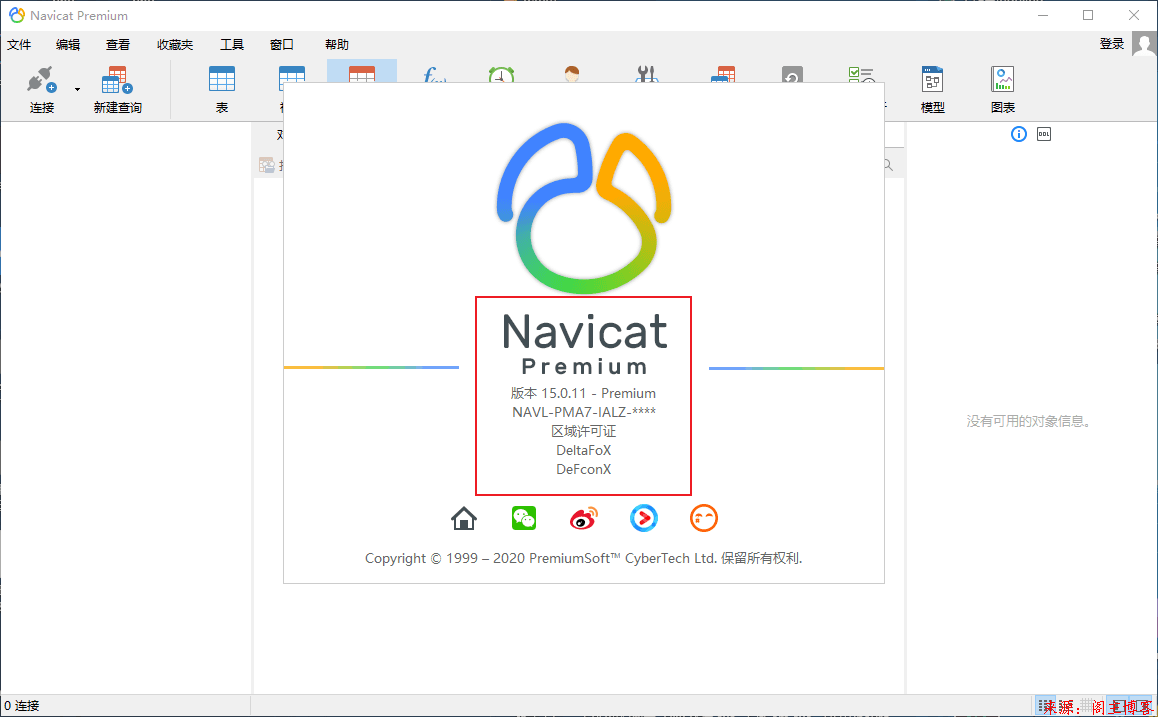Click the Navicat logo in the title bar

[x=16, y=16]
